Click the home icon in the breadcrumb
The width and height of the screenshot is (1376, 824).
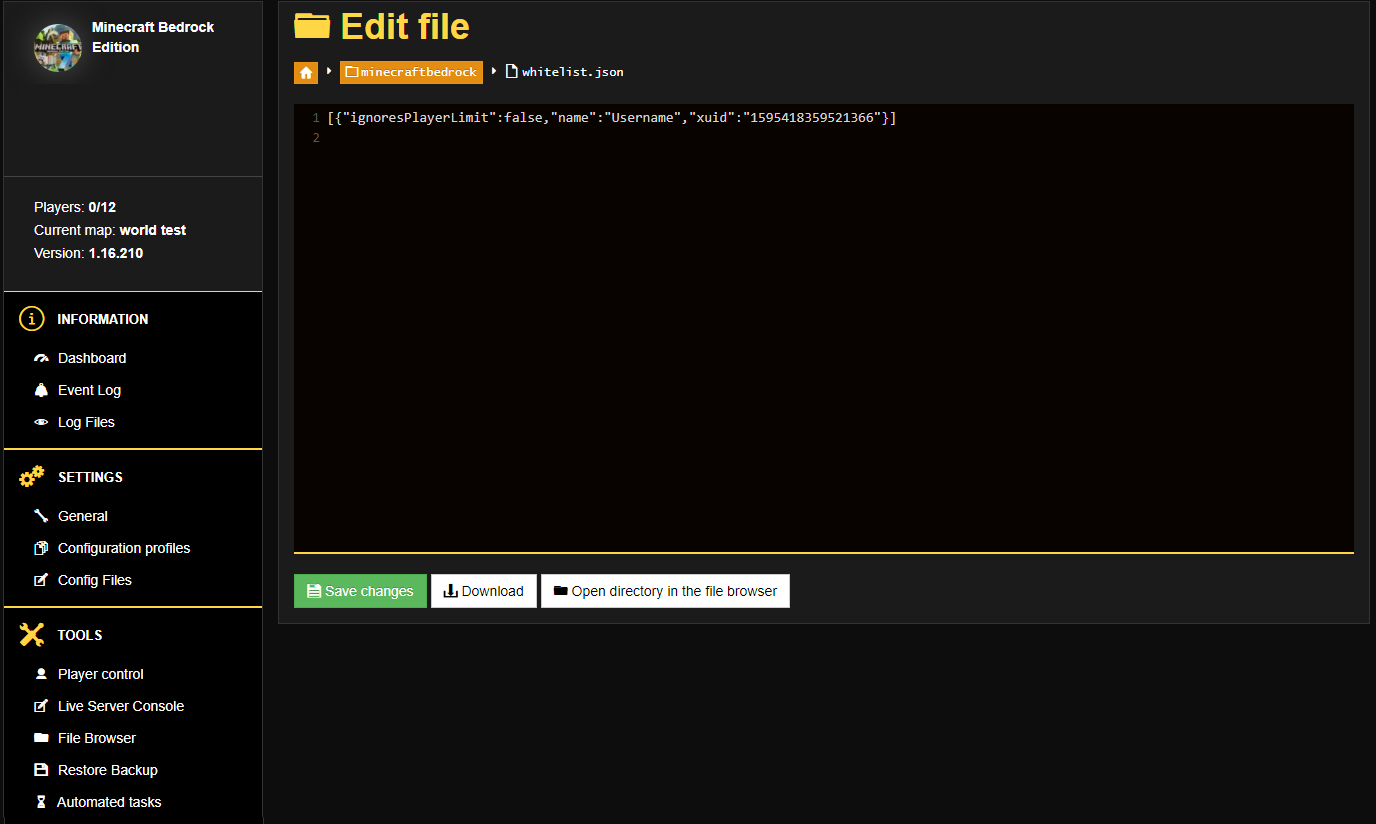tap(305, 72)
